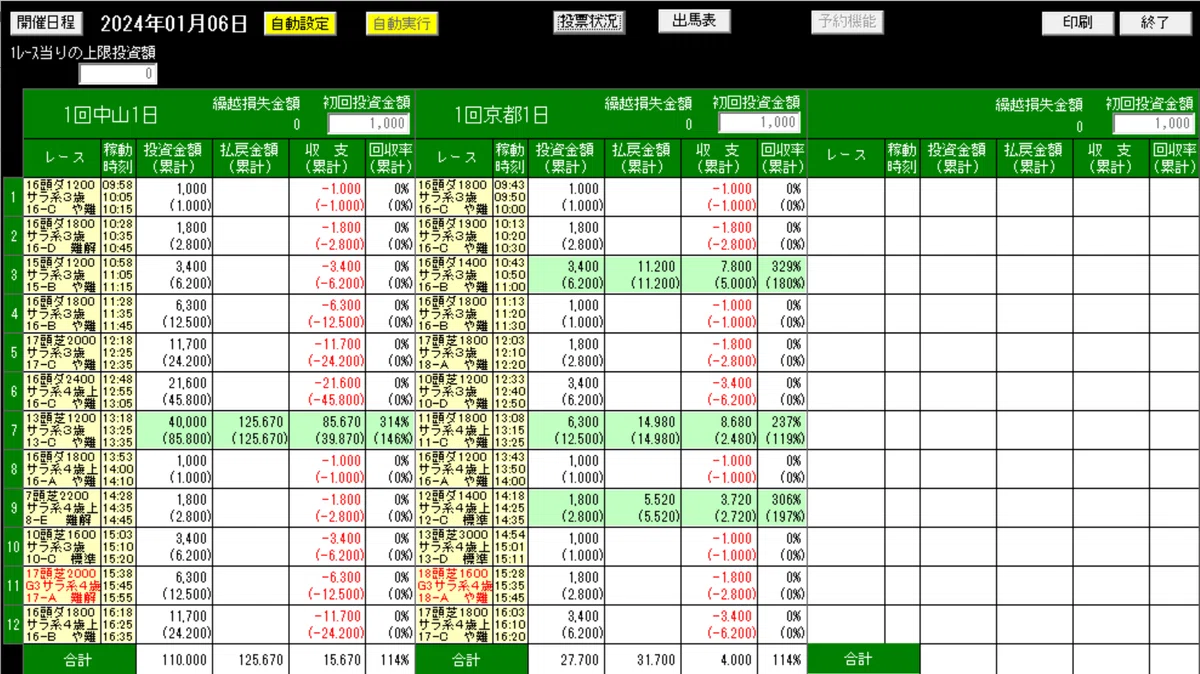Click 京都 table 払戻金額(累計) column header
The width and height of the screenshot is (1200, 674).
(643, 157)
